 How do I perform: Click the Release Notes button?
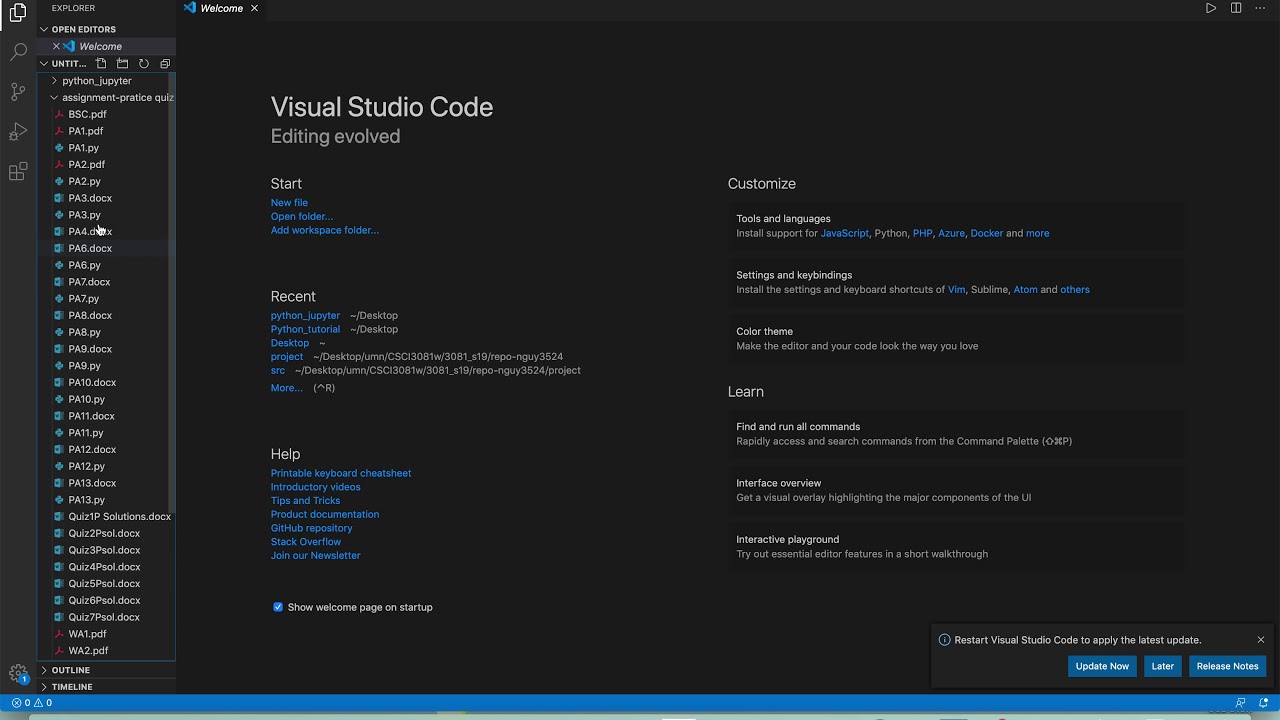(1228, 666)
